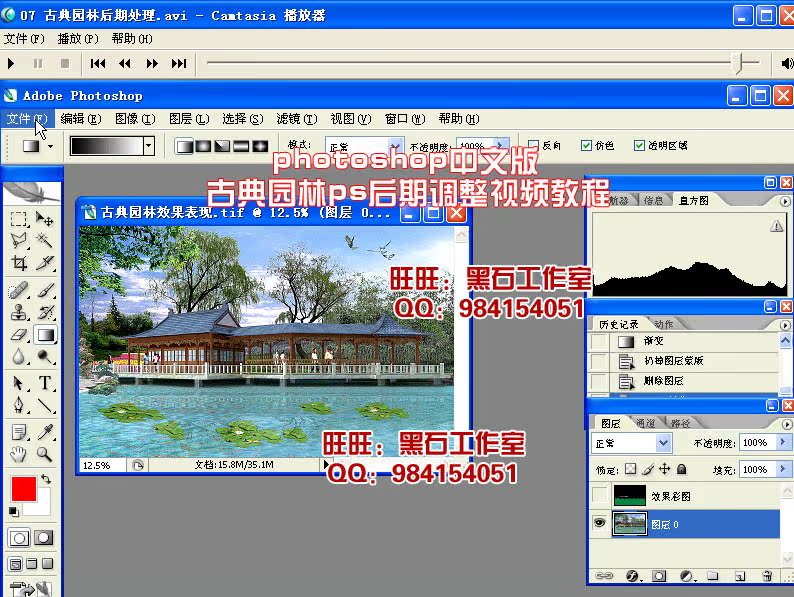
Task: Click the red foreground color swatch
Action: (x=23, y=490)
